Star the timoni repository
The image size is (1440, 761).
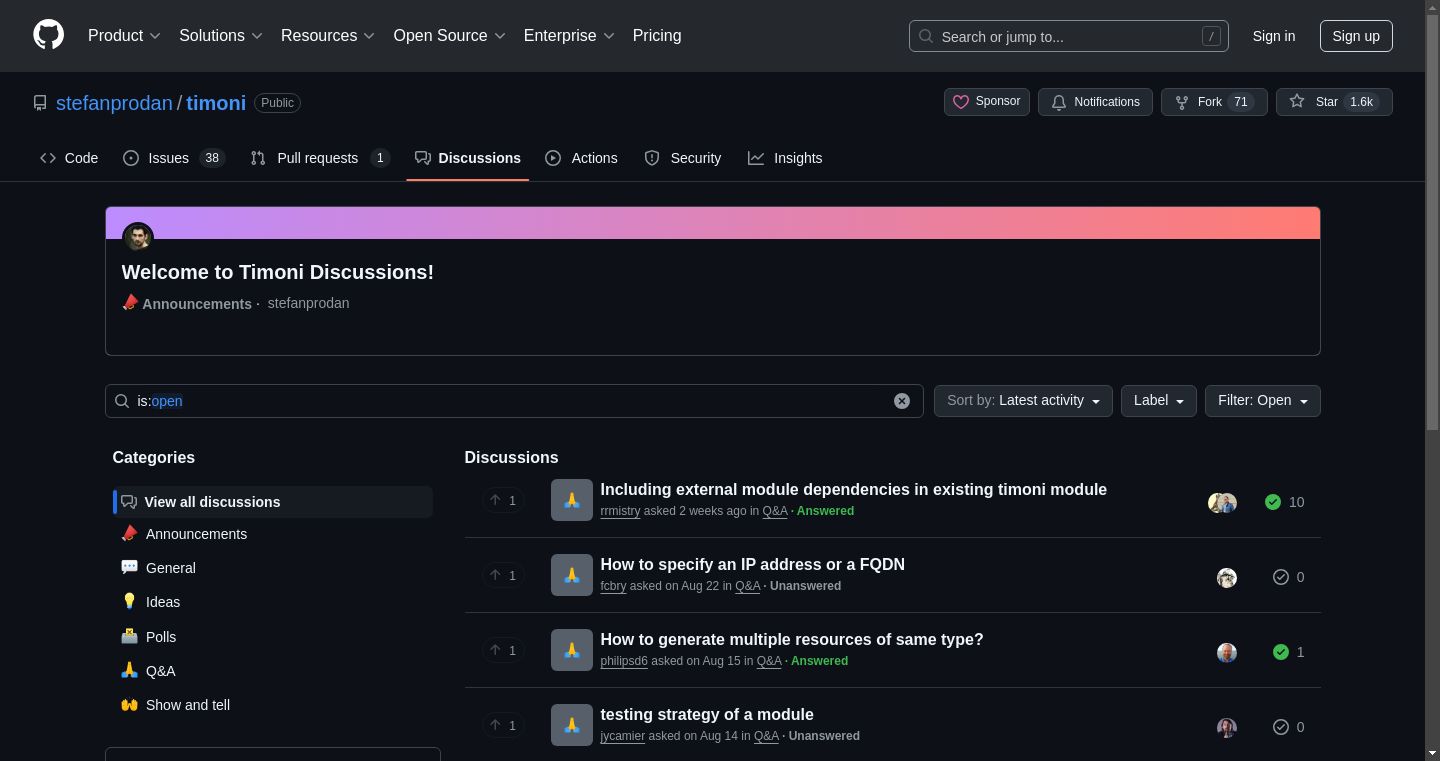click(1334, 102)
